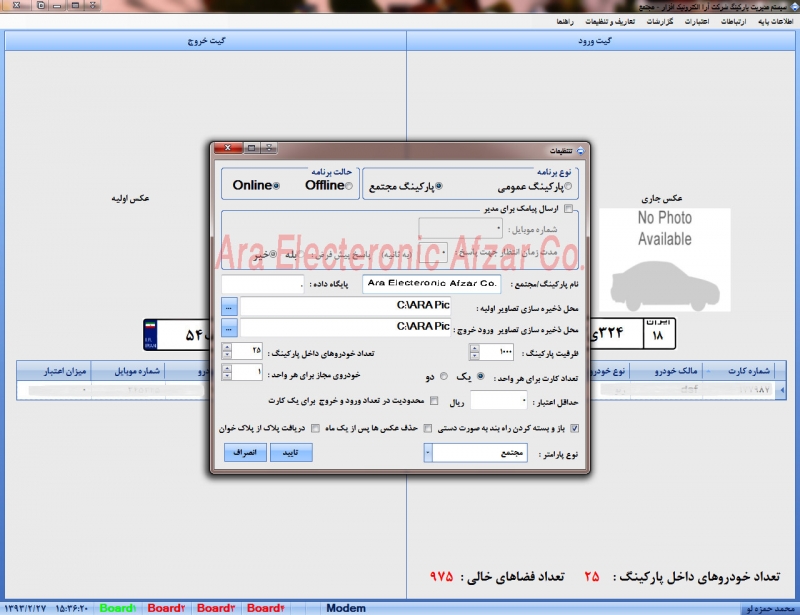Click the تعداد خودروهای داخل پارکینگ stepper
The image size is (800, 615).
click(227, 351)
